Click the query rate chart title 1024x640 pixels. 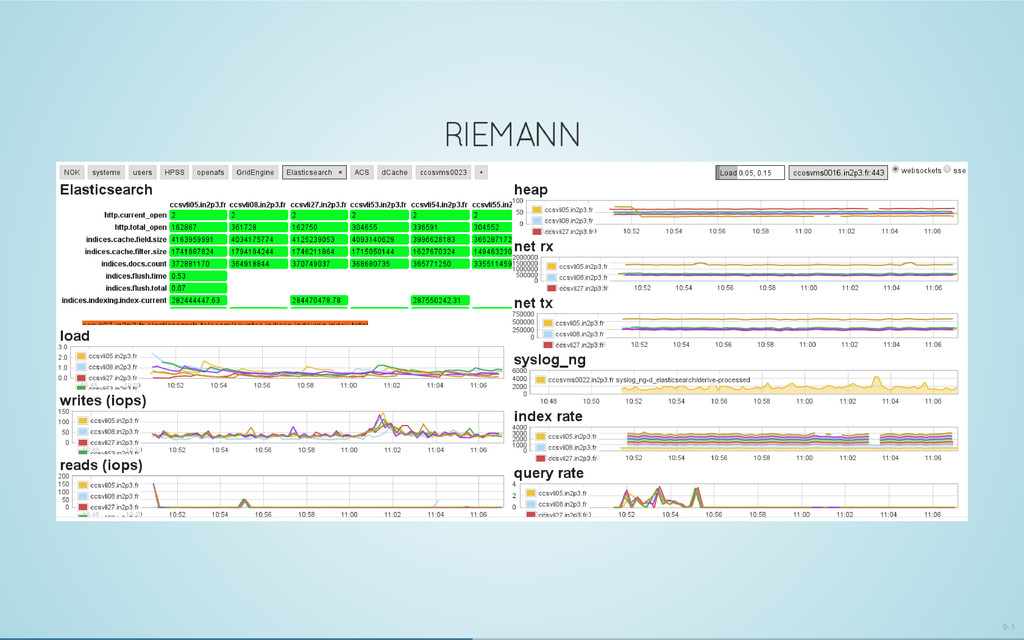click(549, 473)
